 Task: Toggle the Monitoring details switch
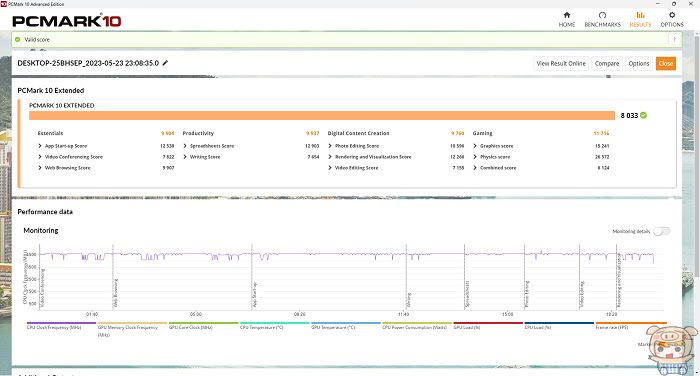coord(661,231)
